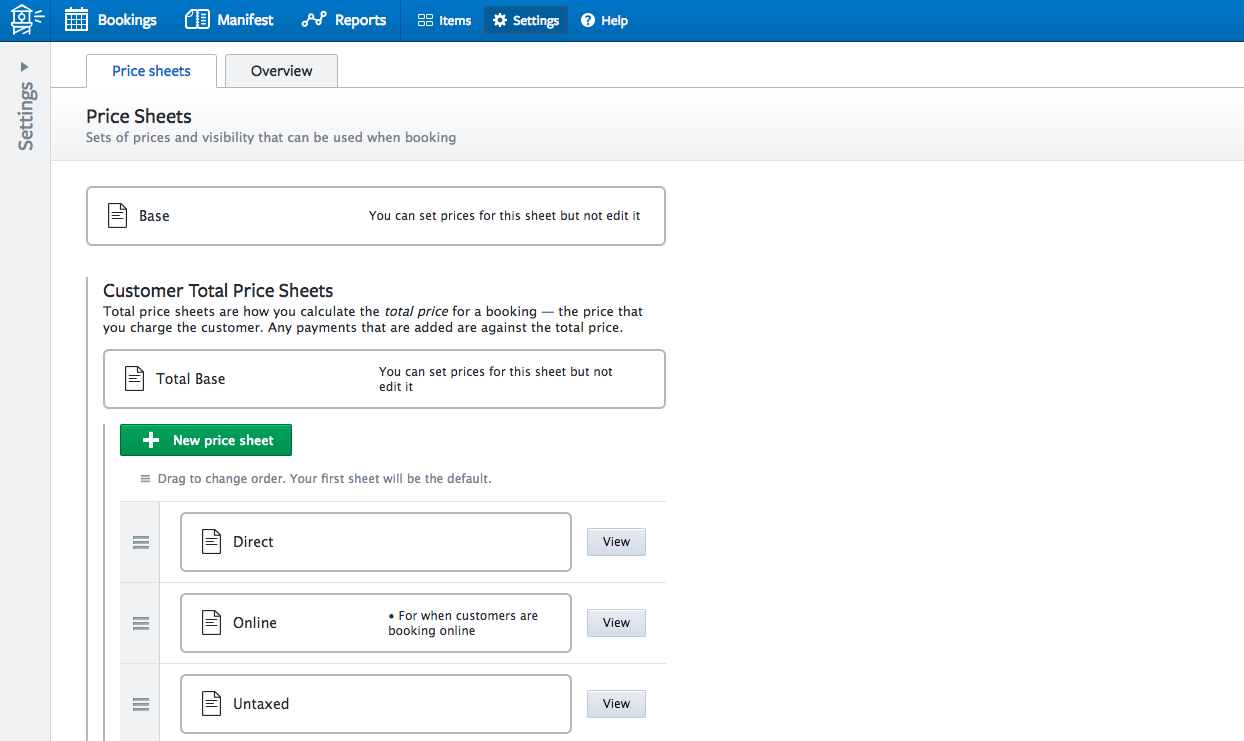Click the Bookings calendar icon
1244x741 pixels.
[77, 20]
